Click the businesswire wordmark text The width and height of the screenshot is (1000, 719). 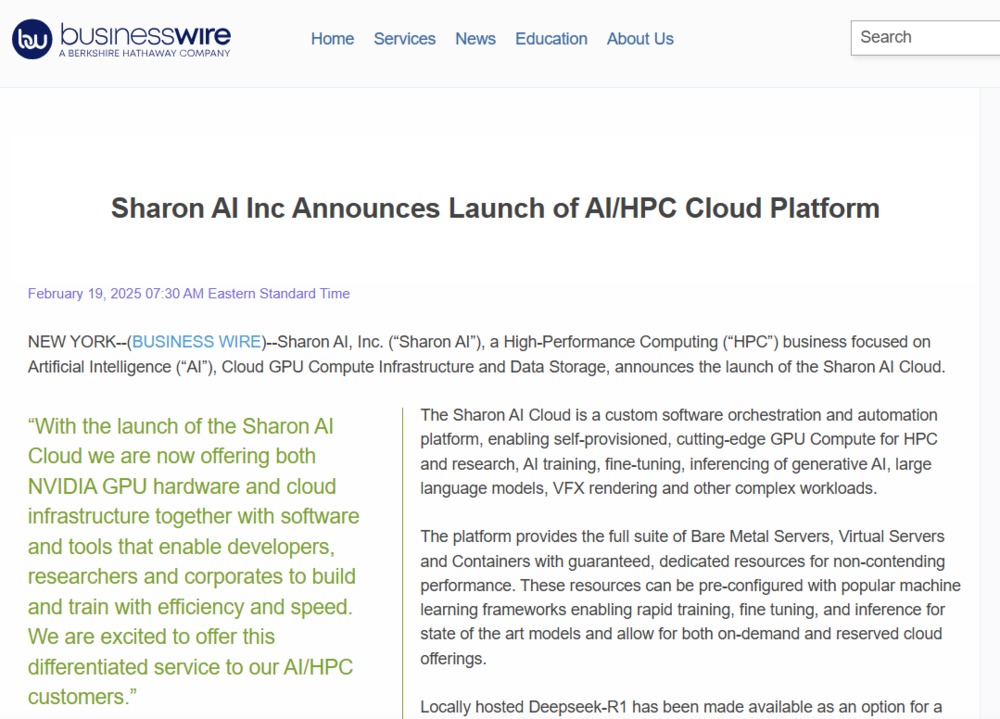pyautogui.click(x=145, y=33)
